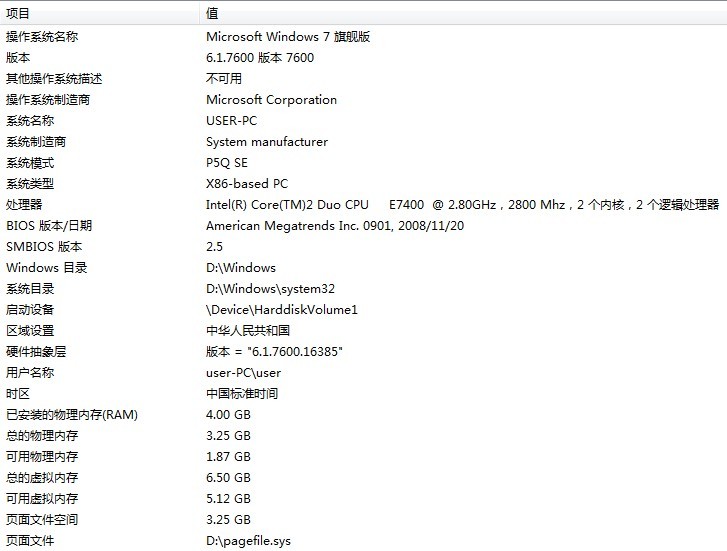727x551 pixels.
Task: Select the 区域设置 row label
Action: tap(30, 331)
